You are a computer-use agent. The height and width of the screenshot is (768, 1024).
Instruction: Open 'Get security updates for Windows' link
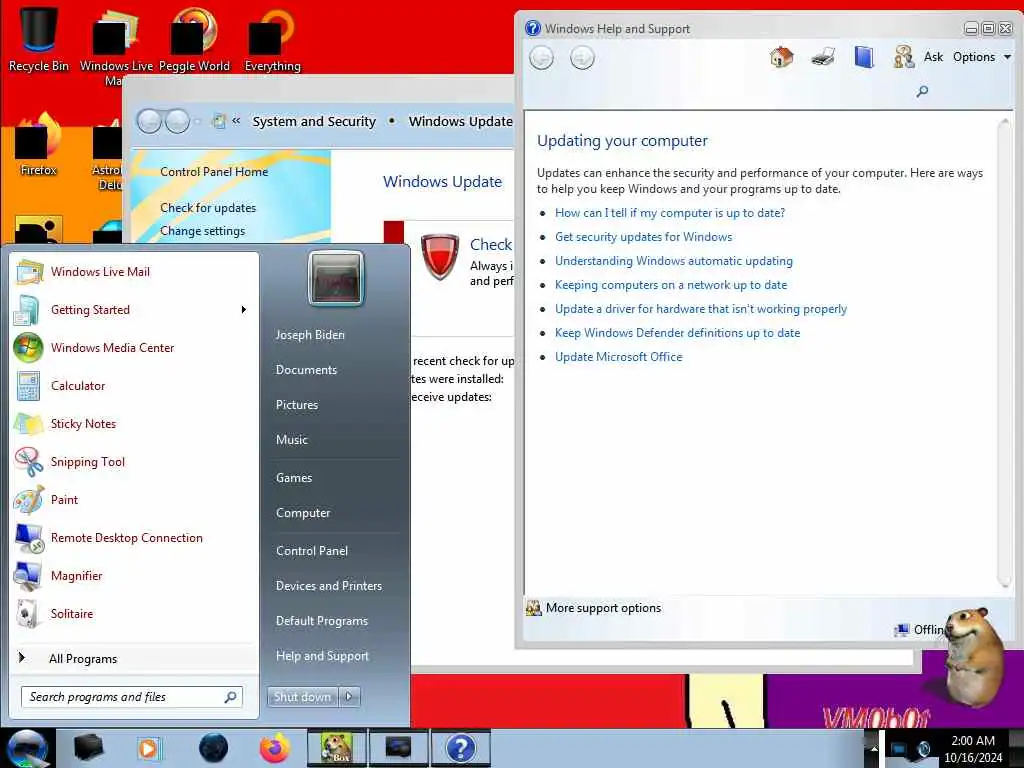pyautogui.click(x=643, y=237)
